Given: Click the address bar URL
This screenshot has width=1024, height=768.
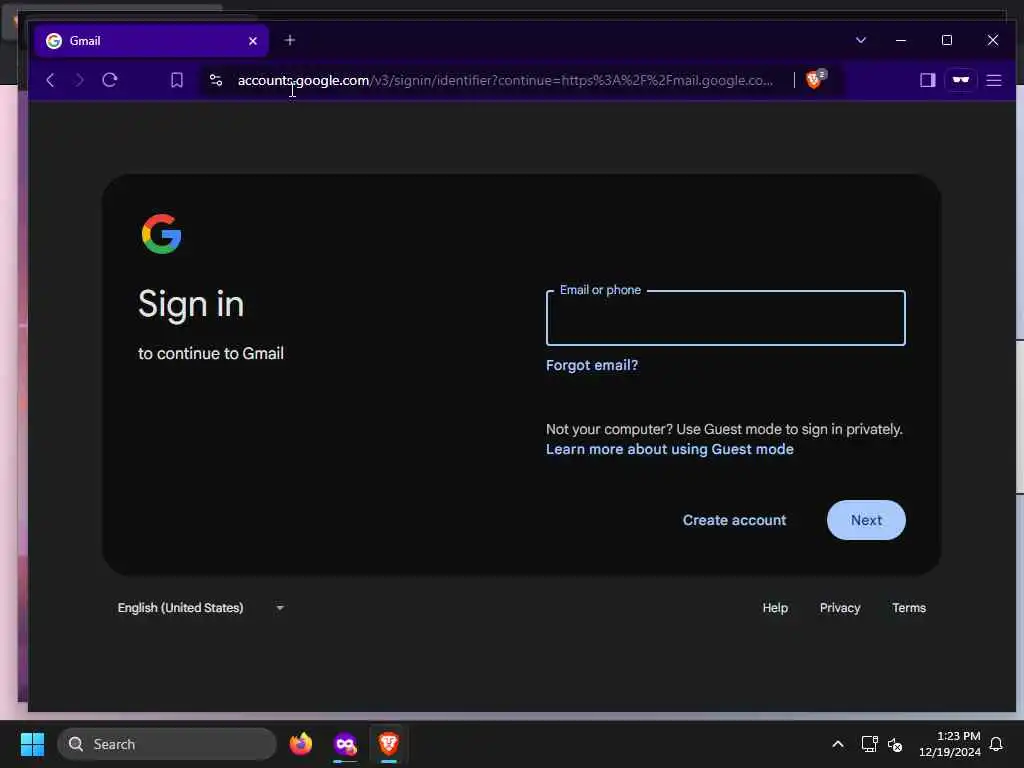Looking at the screenshot, I should click(505, 80).
